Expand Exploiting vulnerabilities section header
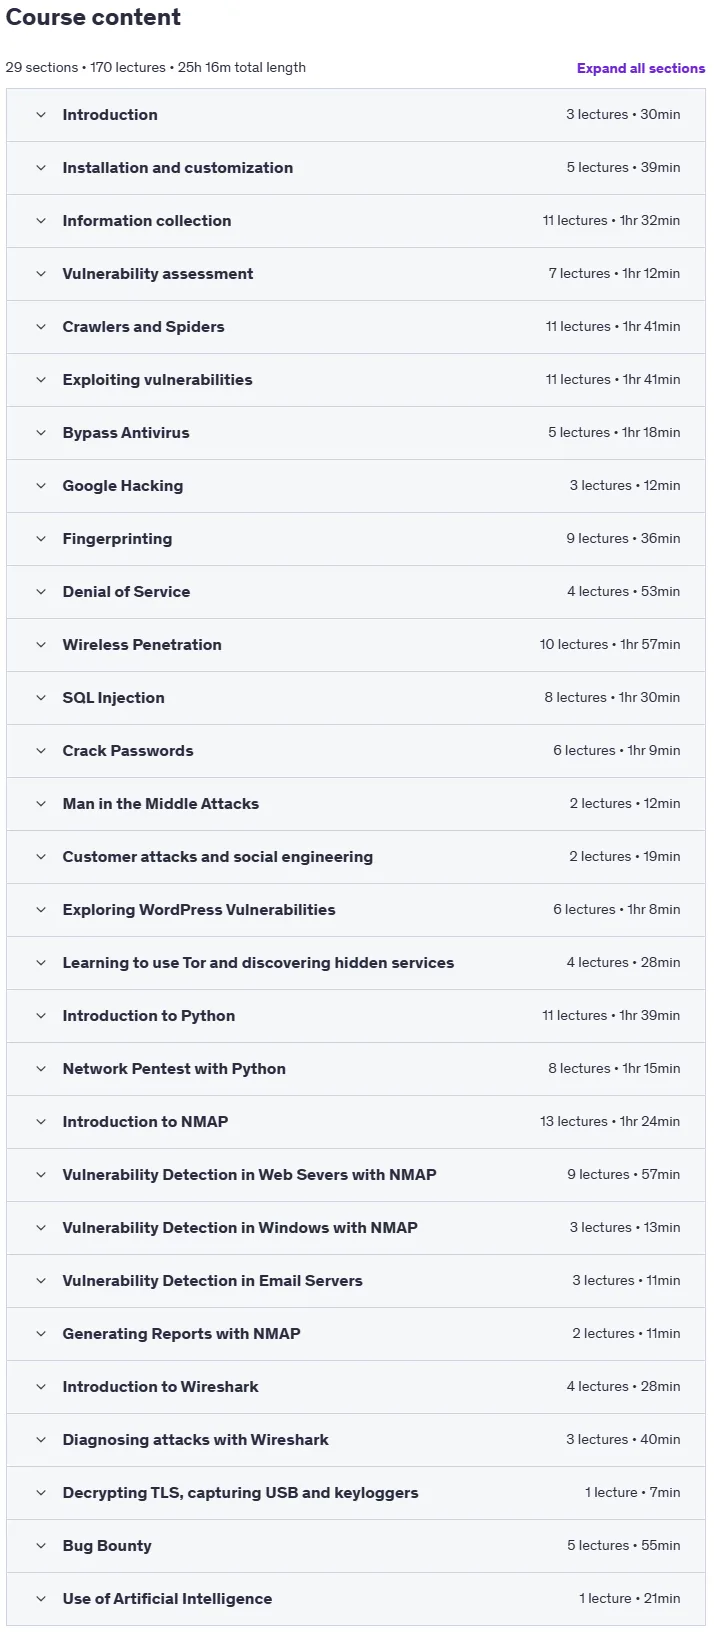The height and width of the screenshot is (1632, 715). [x=356, y=380]
